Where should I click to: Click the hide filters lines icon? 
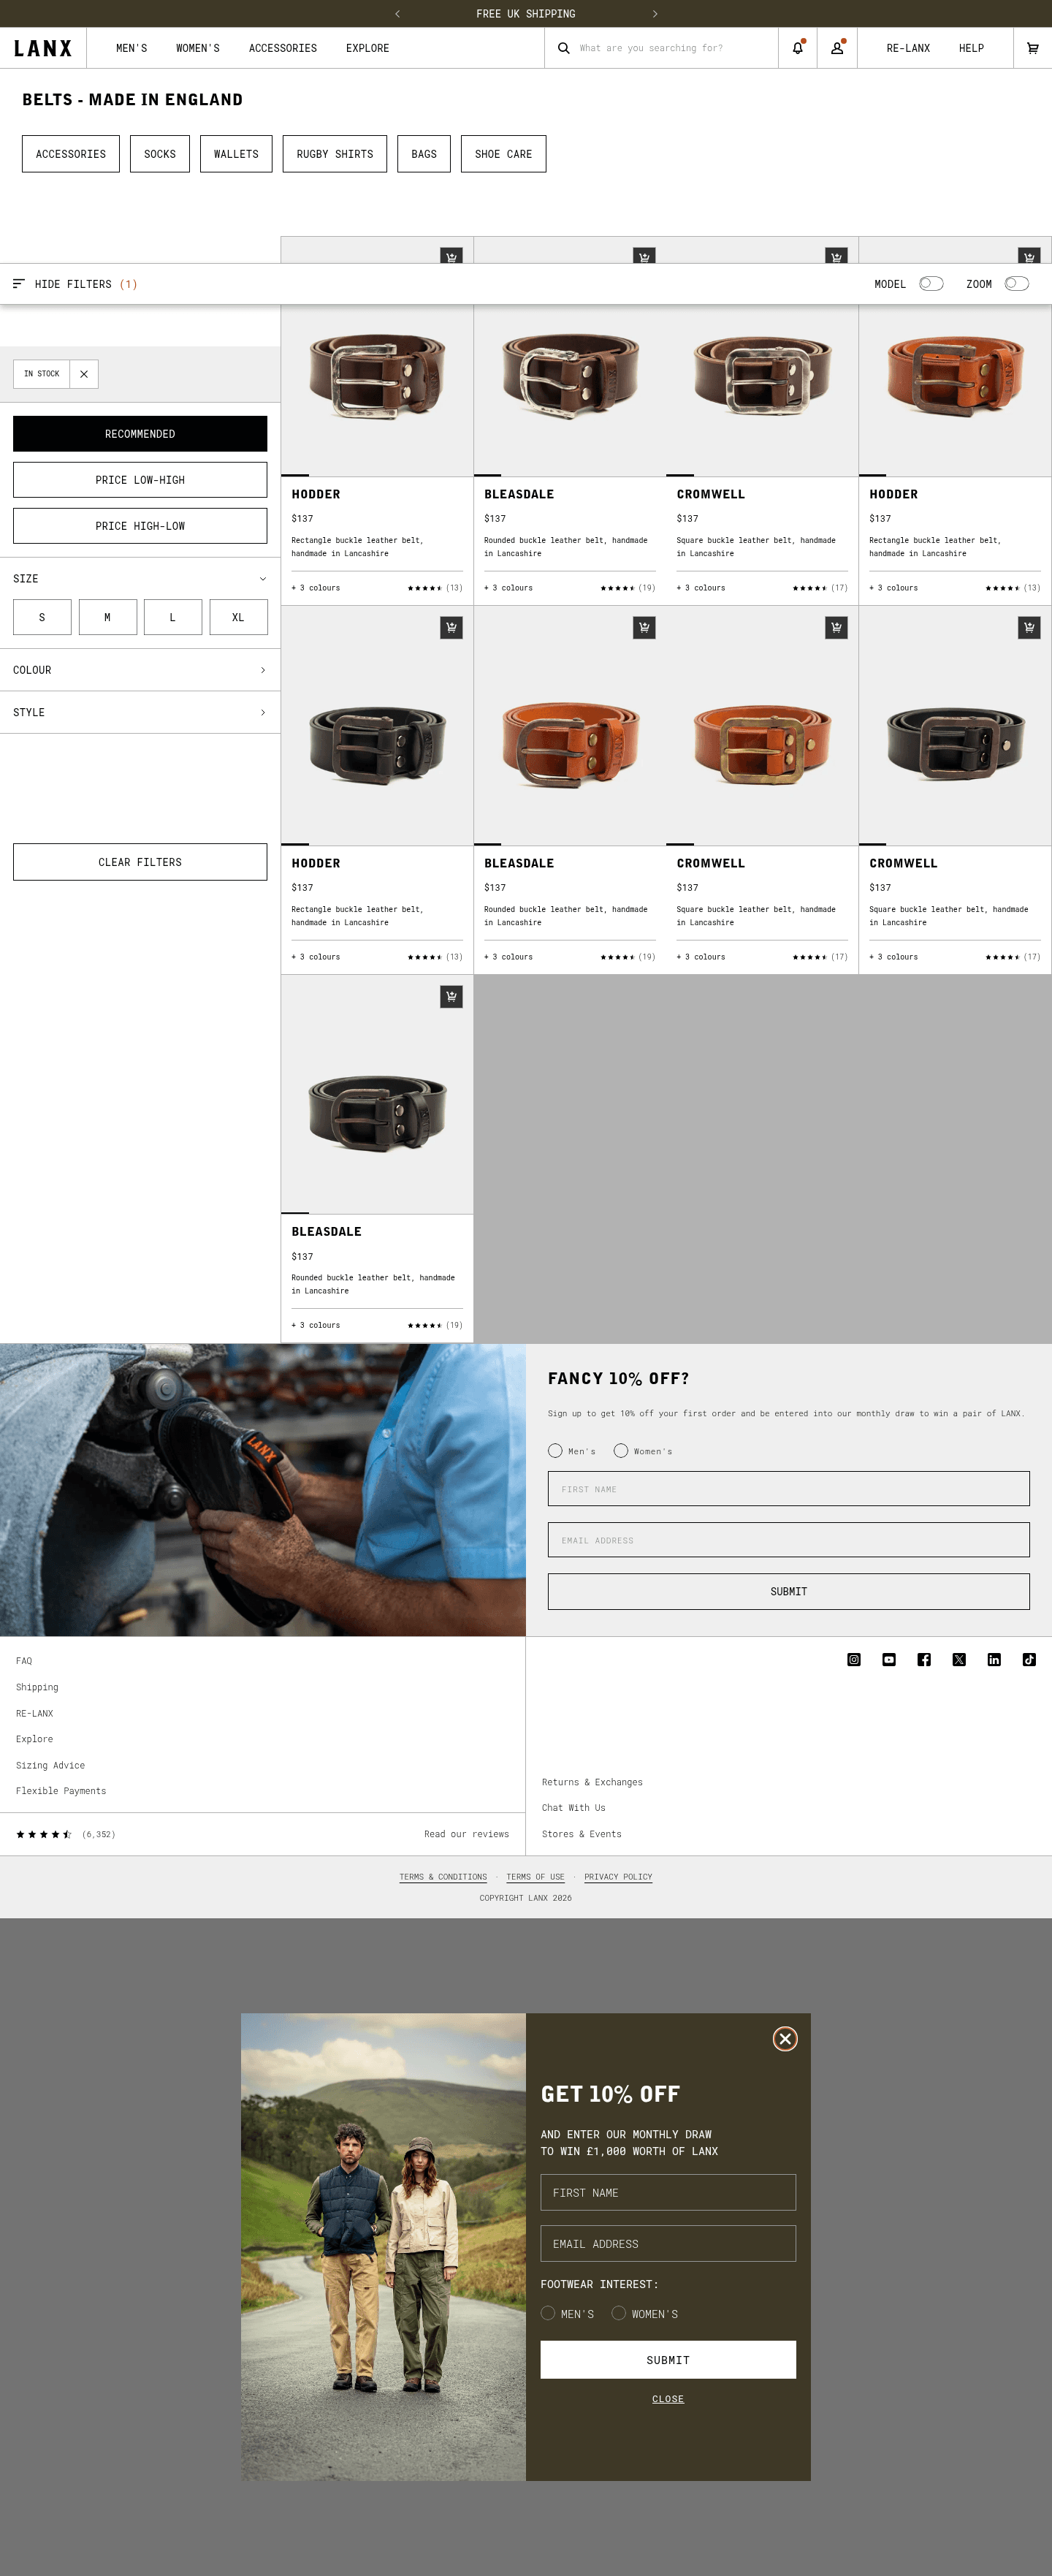(x=18, y=284)
